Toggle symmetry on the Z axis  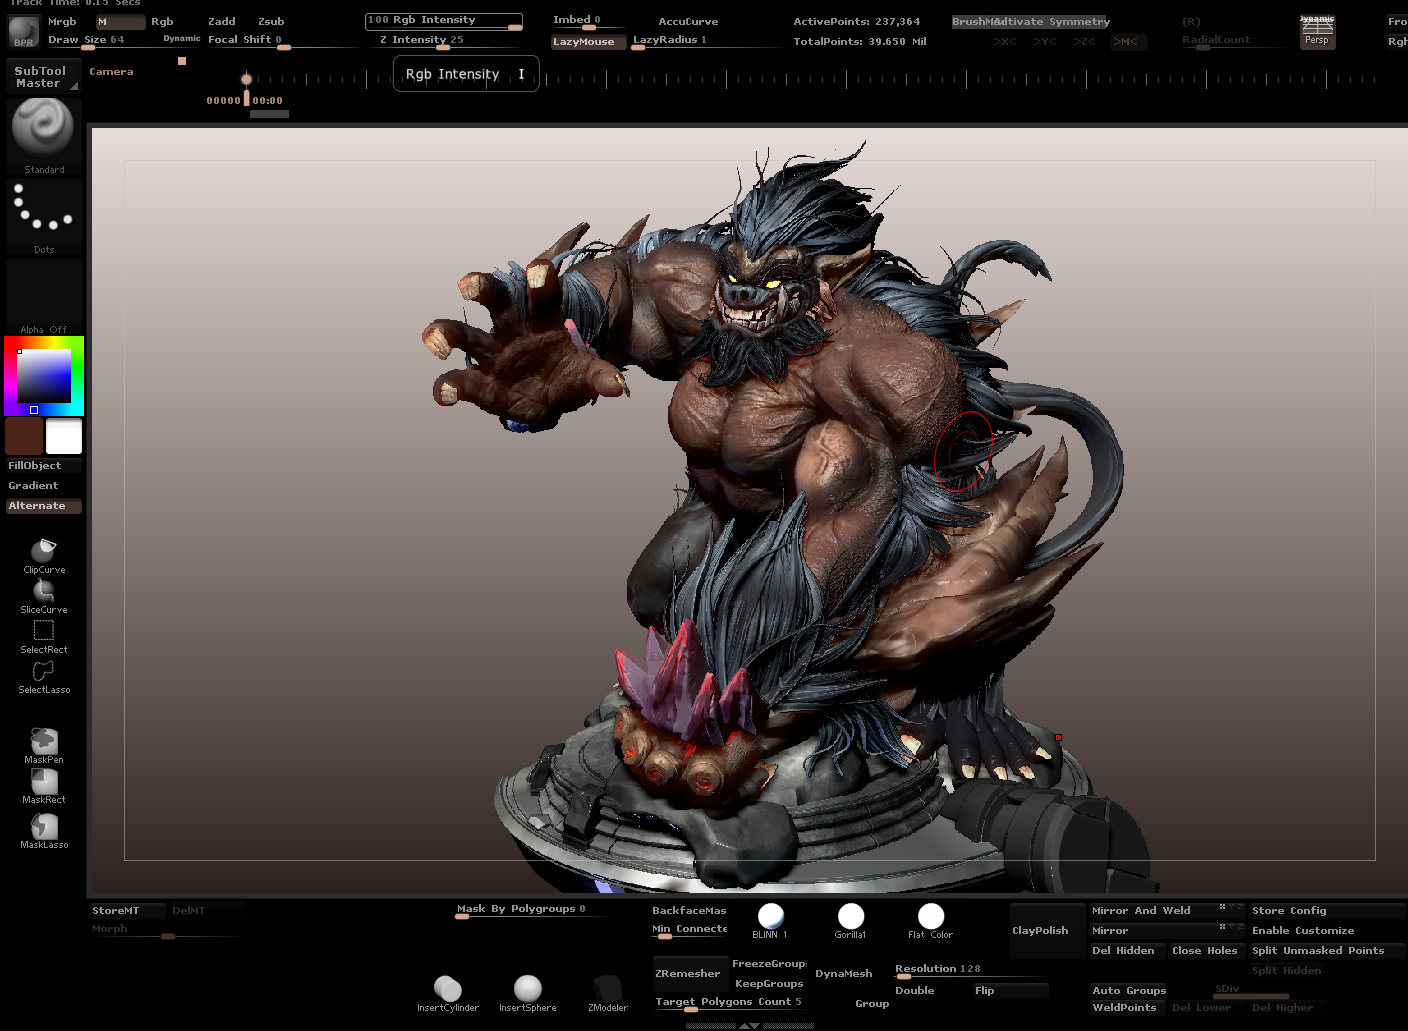[x=1084, y=42]
